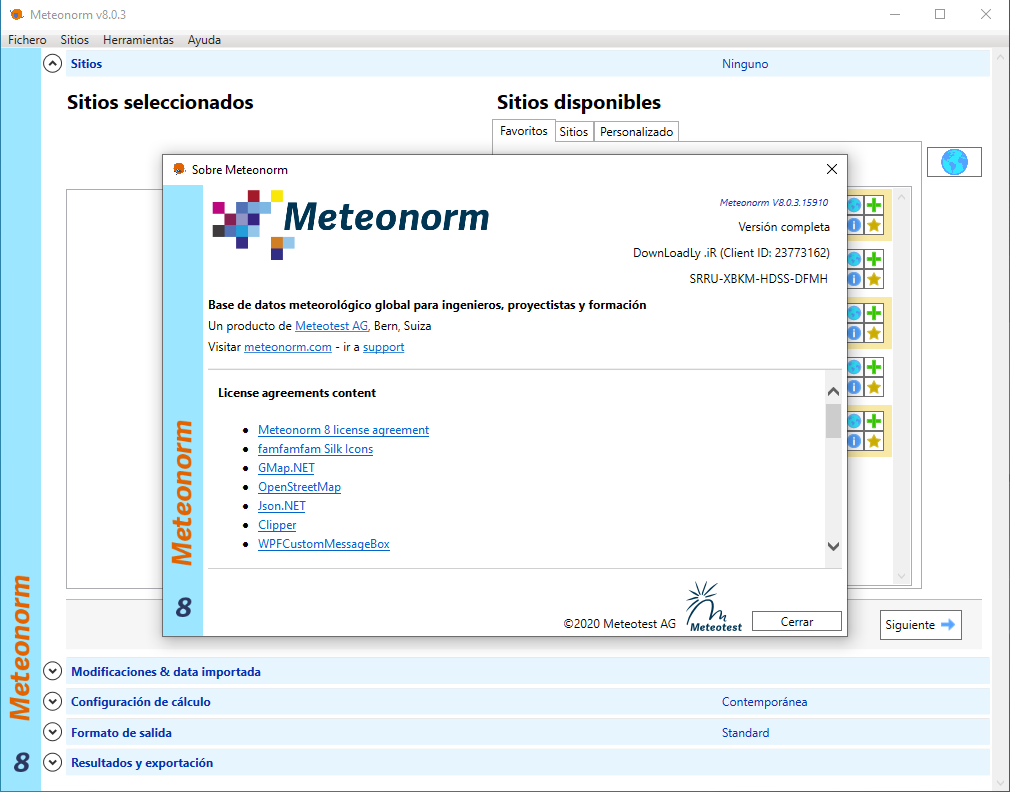Show info for the first available site
The width and height of the screenshot is (1010, 792).
point(853,225)
